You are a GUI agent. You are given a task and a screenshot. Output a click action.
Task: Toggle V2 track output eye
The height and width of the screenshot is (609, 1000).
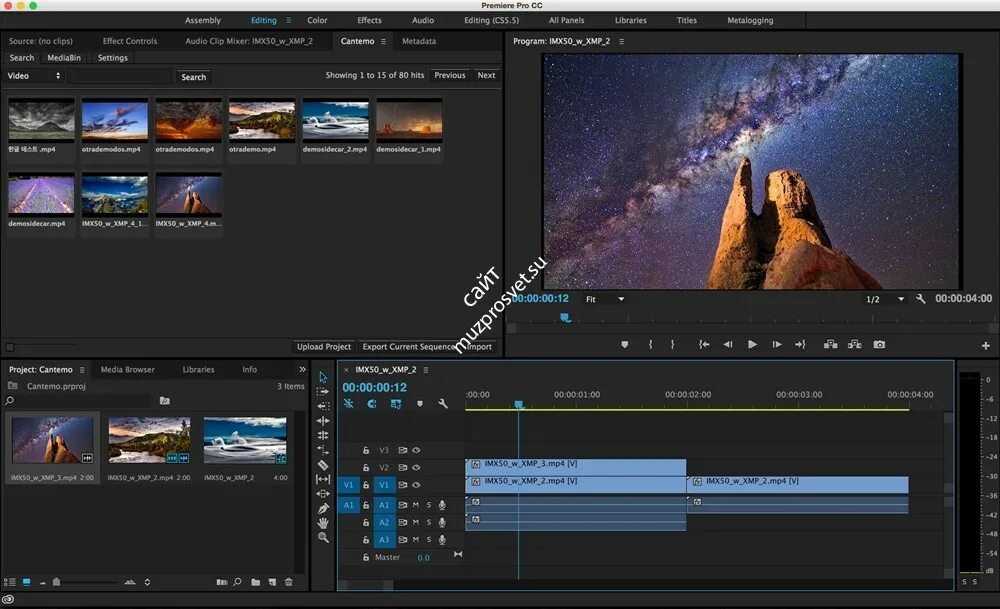[416, 467]
